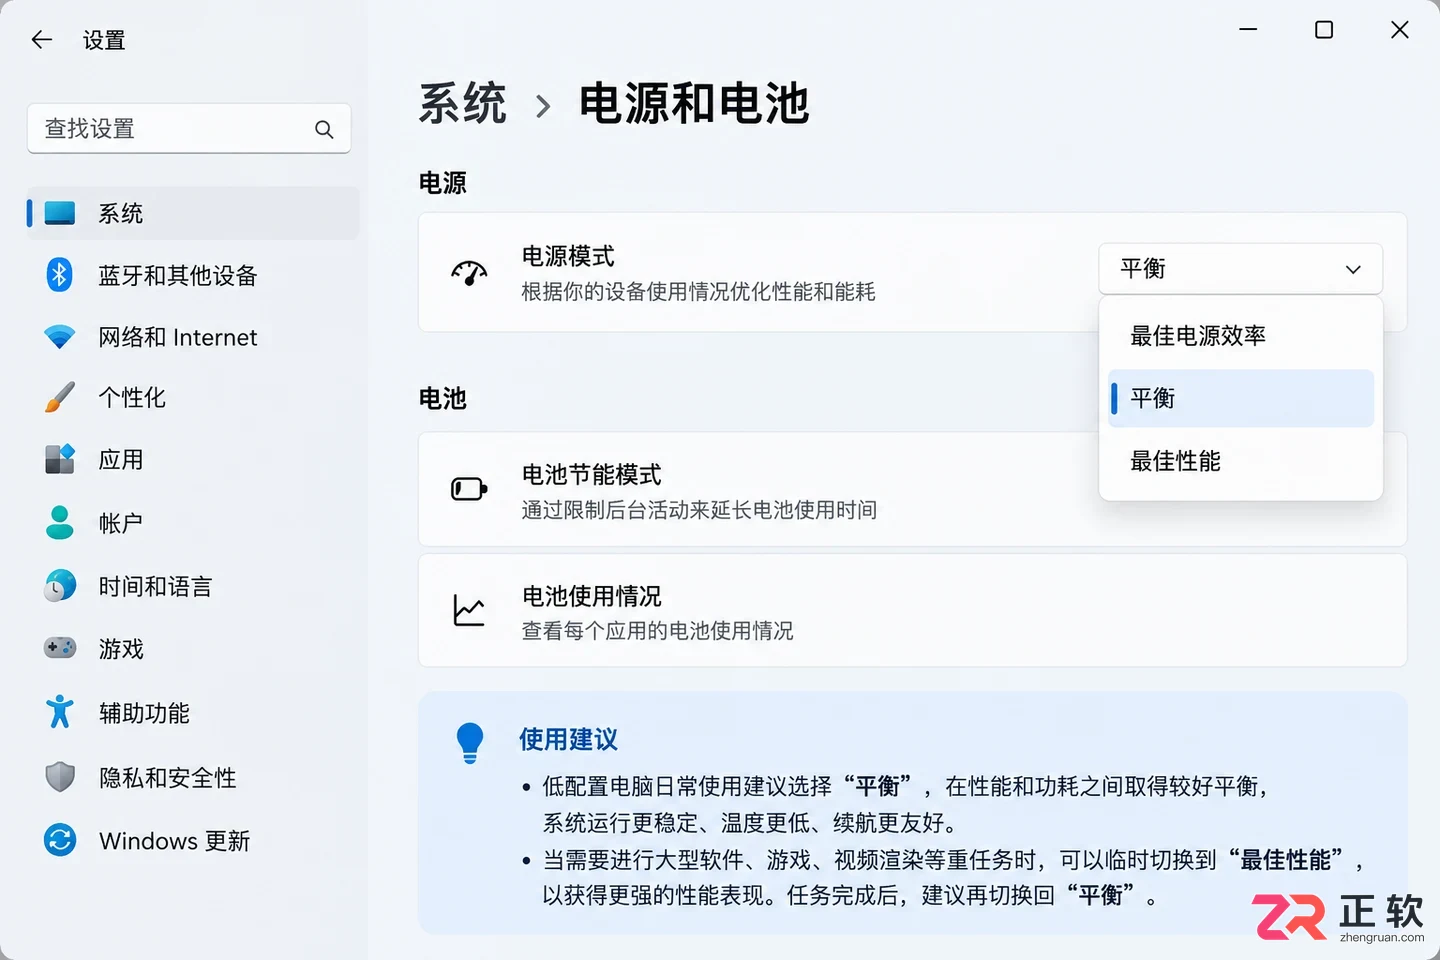Click the 帐户 person icon
The height and width of the screenshot is (960, 1440).
click(x=60, y=523)
